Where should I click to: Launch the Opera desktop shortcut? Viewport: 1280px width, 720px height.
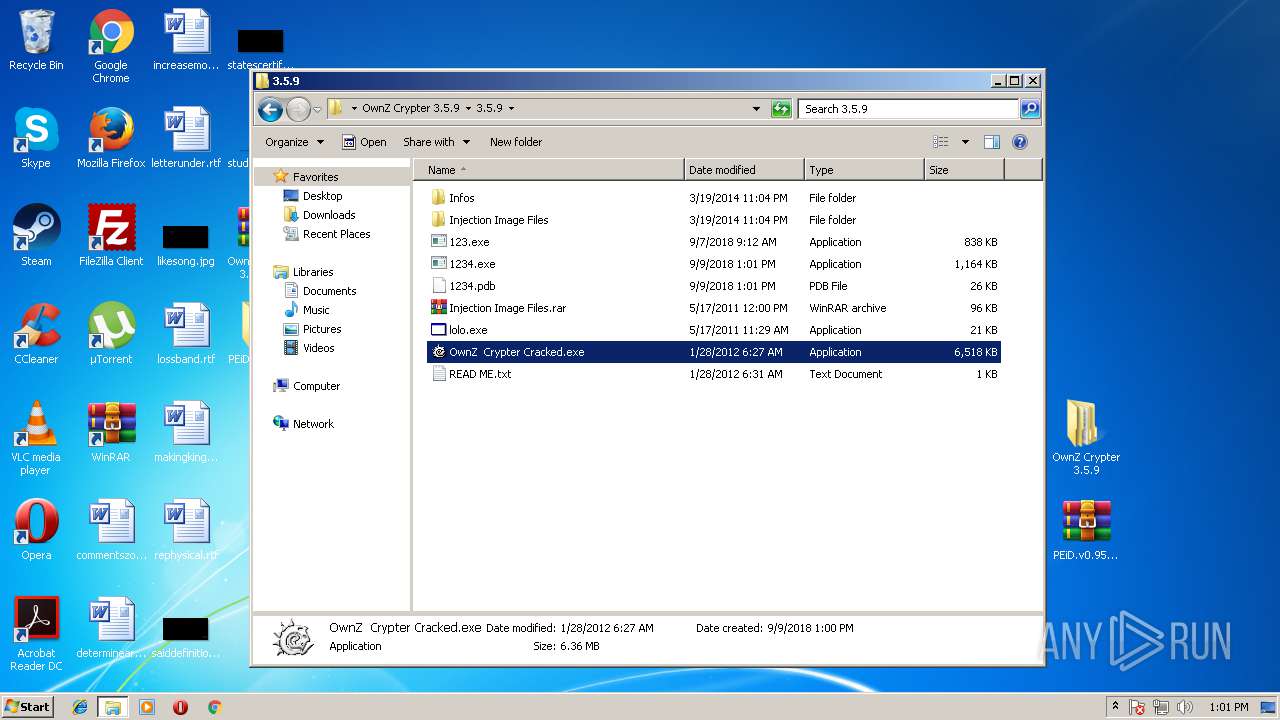coord(36,531)
